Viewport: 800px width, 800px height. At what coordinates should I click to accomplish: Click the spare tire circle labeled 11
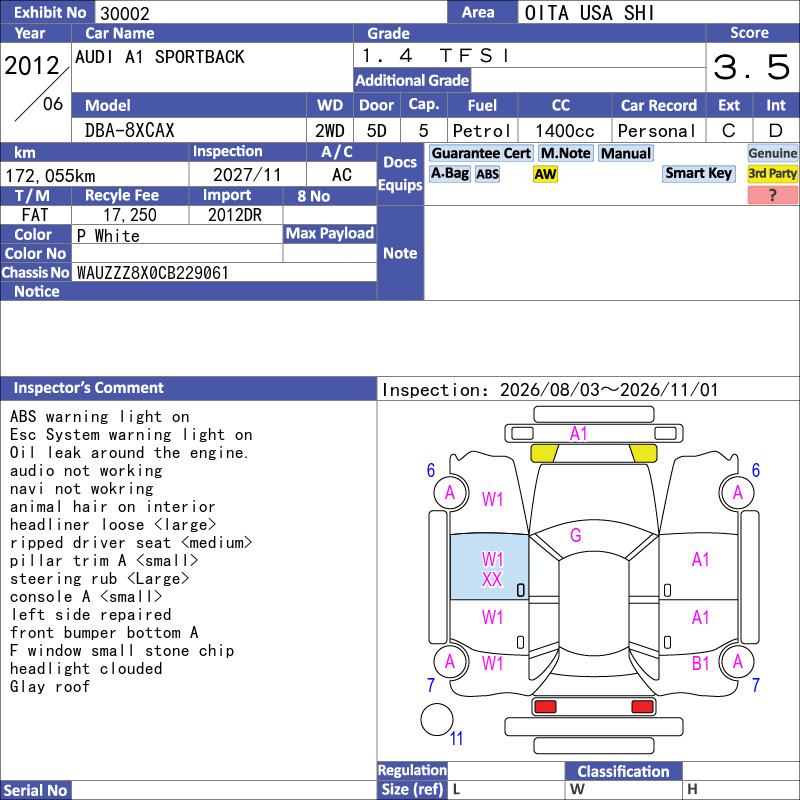(x=437, y=719)
